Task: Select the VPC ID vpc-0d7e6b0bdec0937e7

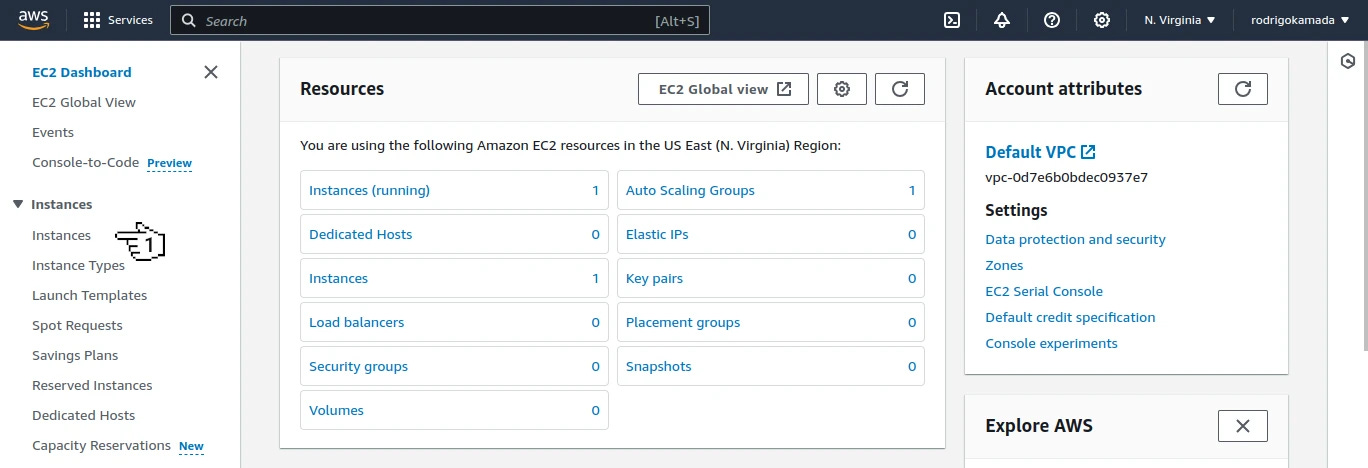Action: point(1066,178)
